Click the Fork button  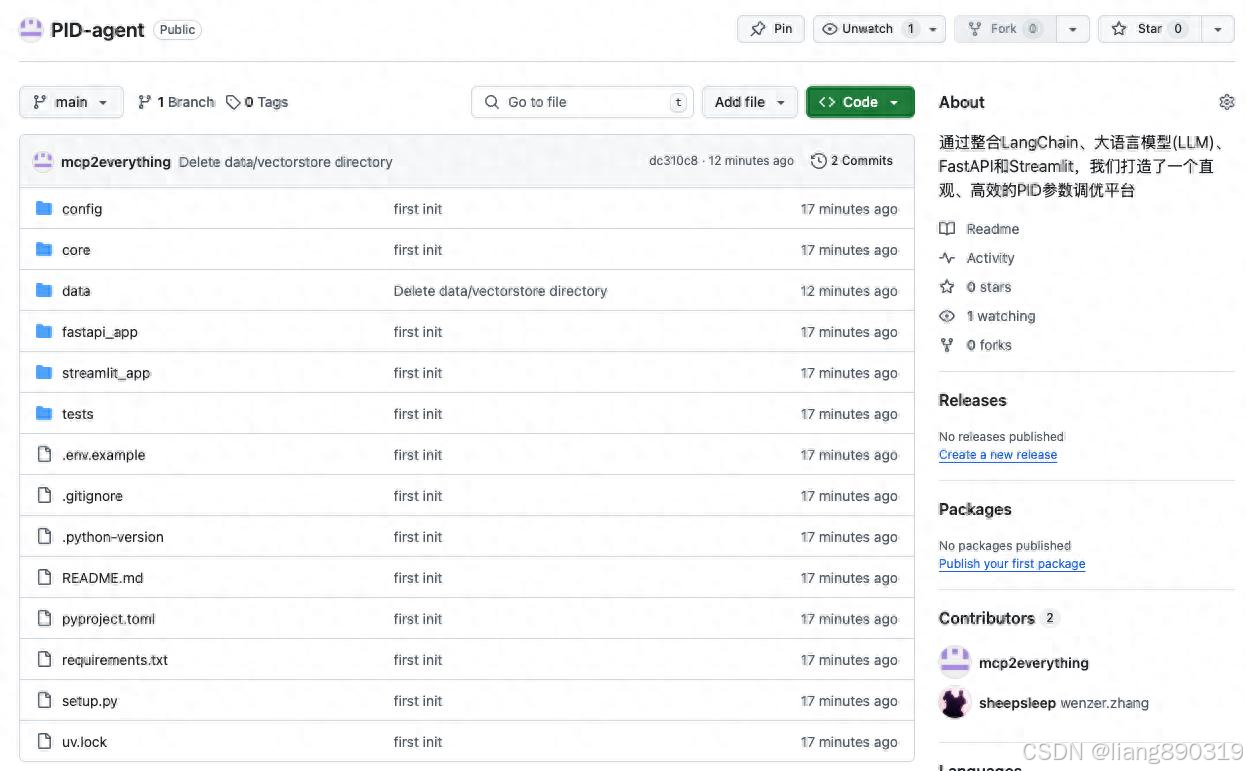(x=1004, y=29)
